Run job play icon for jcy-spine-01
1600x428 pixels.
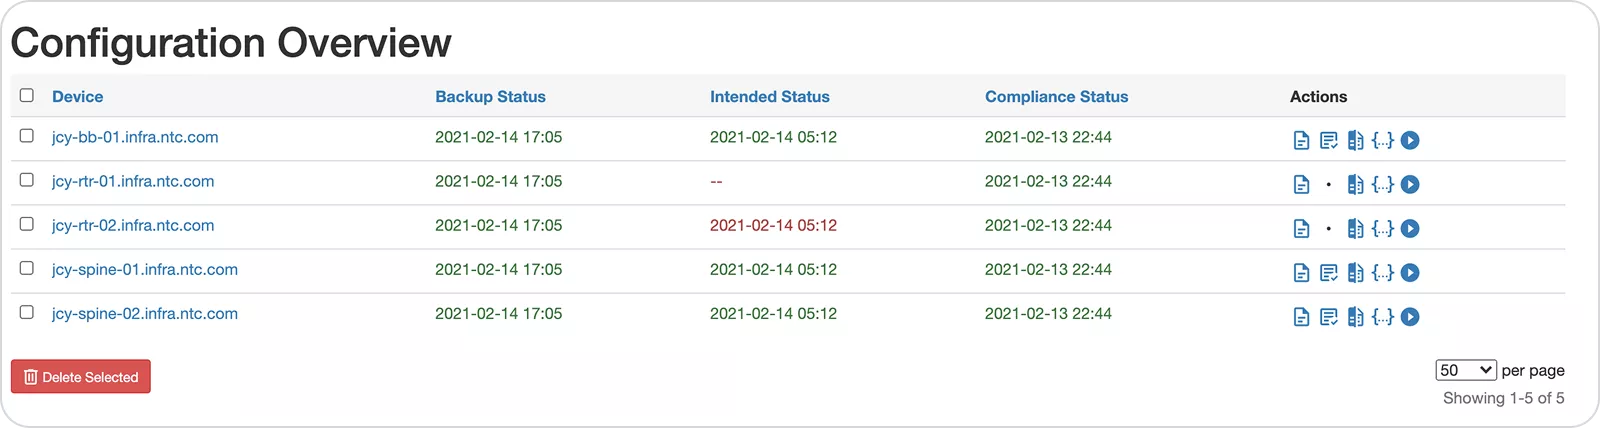point(1410,273)
